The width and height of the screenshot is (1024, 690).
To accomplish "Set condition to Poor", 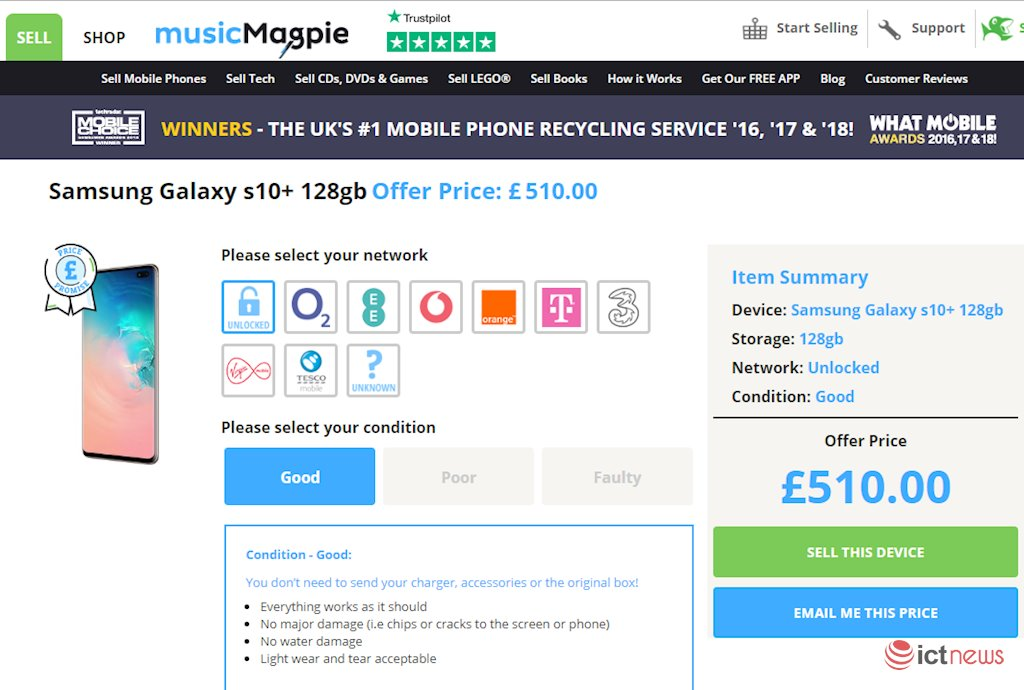I will pos(458,477).
